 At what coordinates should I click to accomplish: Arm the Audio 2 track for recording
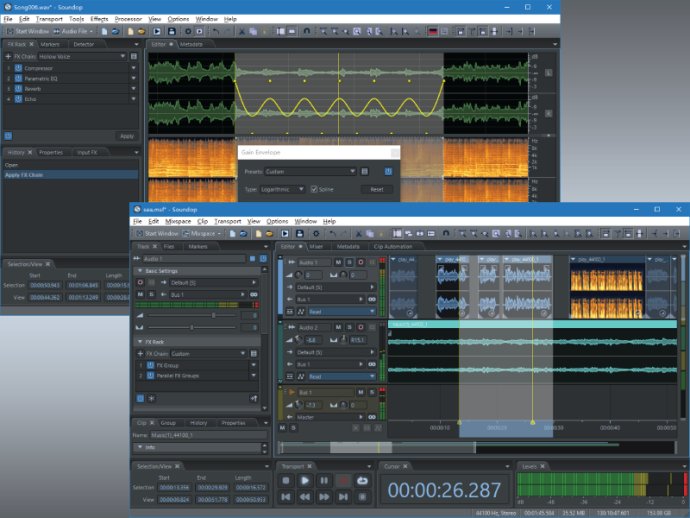[x=361, y=327]
